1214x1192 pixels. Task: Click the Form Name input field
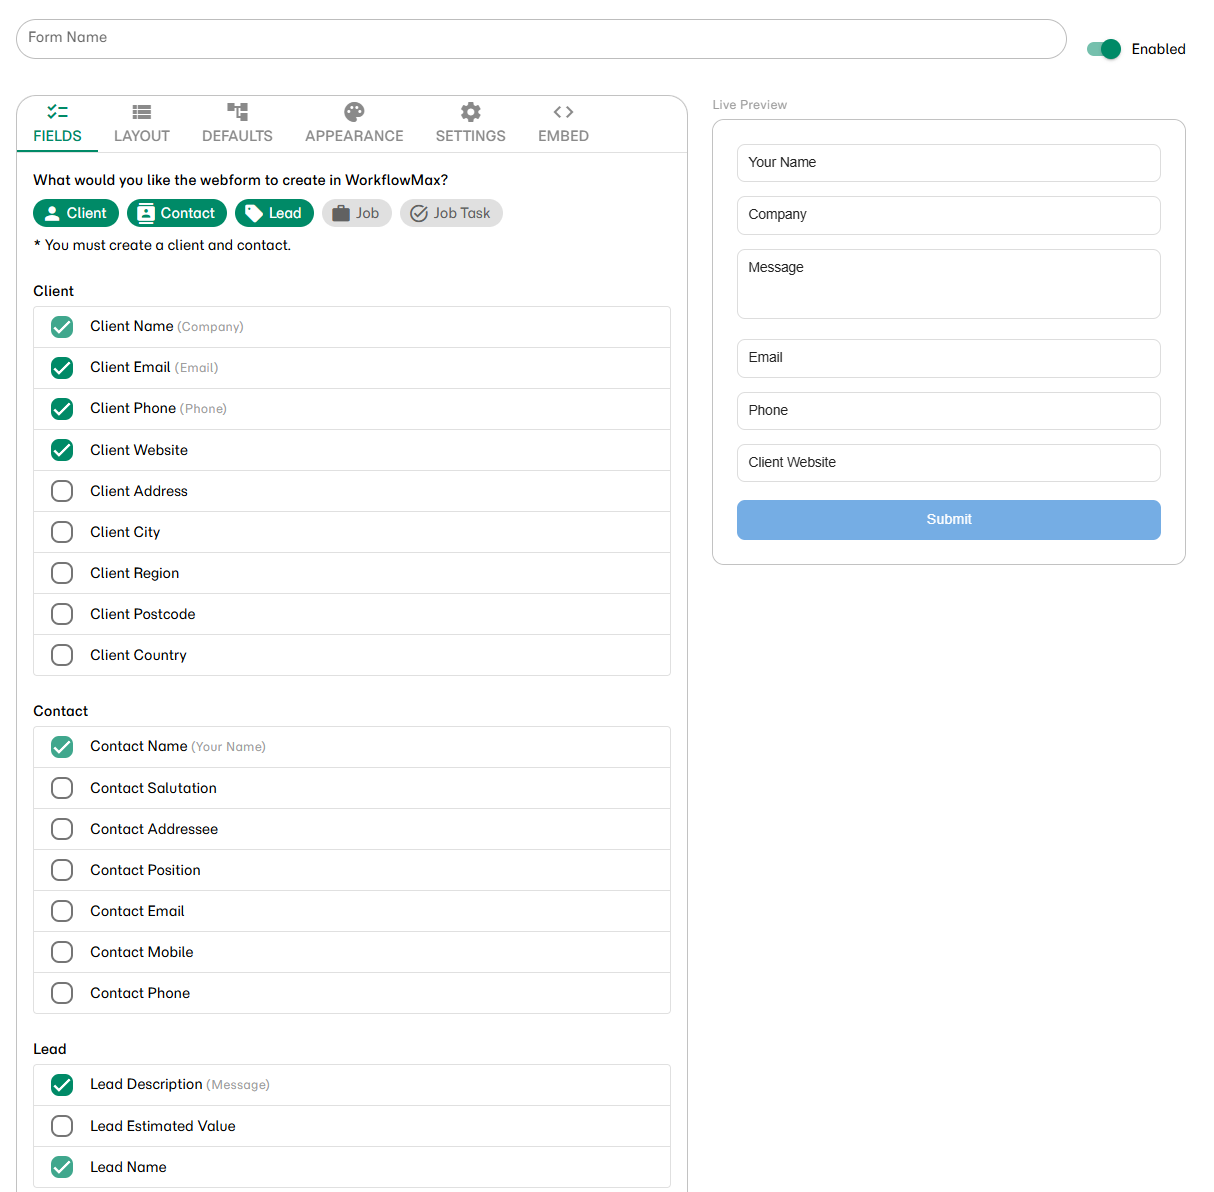click(540, 38)
